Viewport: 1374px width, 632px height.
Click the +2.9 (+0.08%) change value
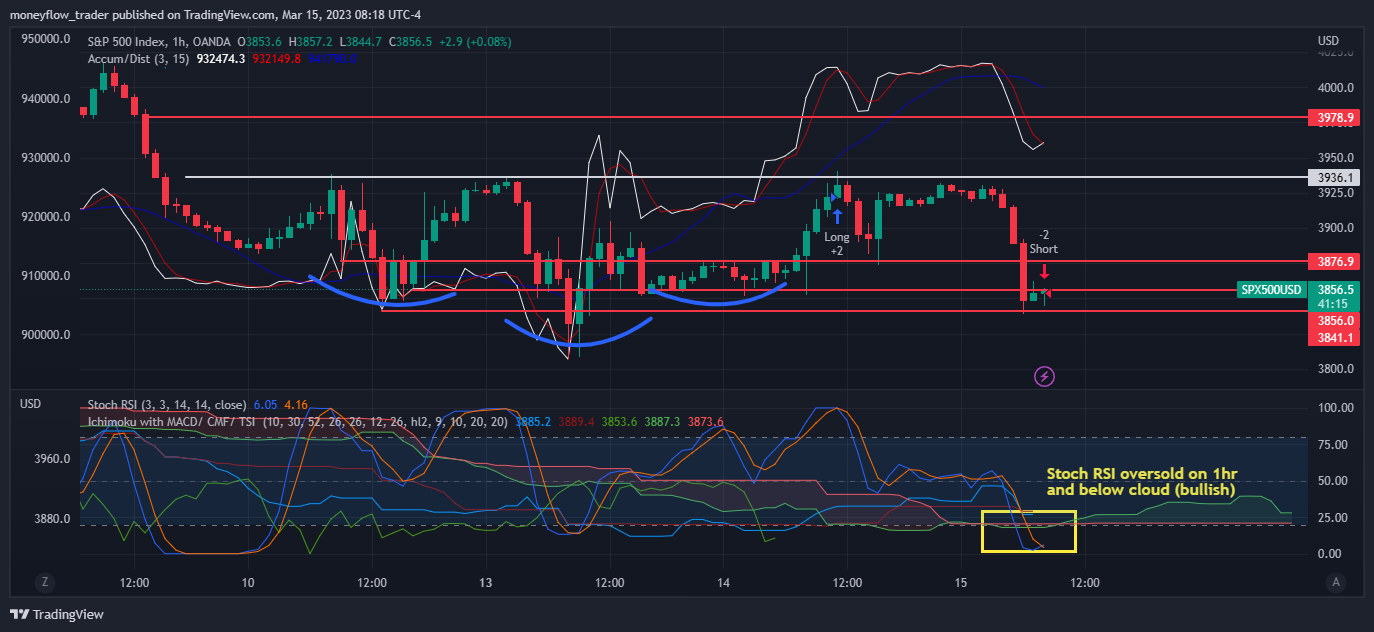pyautogui.click(x=475, y=42)
